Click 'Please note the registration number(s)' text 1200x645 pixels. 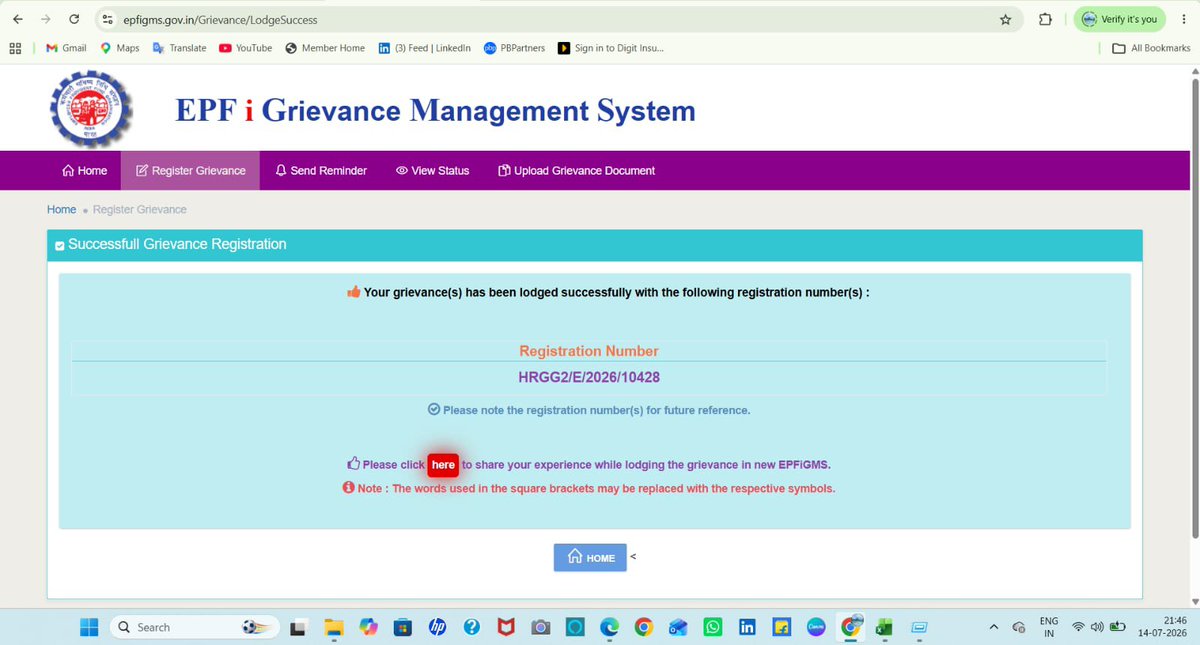point(596,410)
